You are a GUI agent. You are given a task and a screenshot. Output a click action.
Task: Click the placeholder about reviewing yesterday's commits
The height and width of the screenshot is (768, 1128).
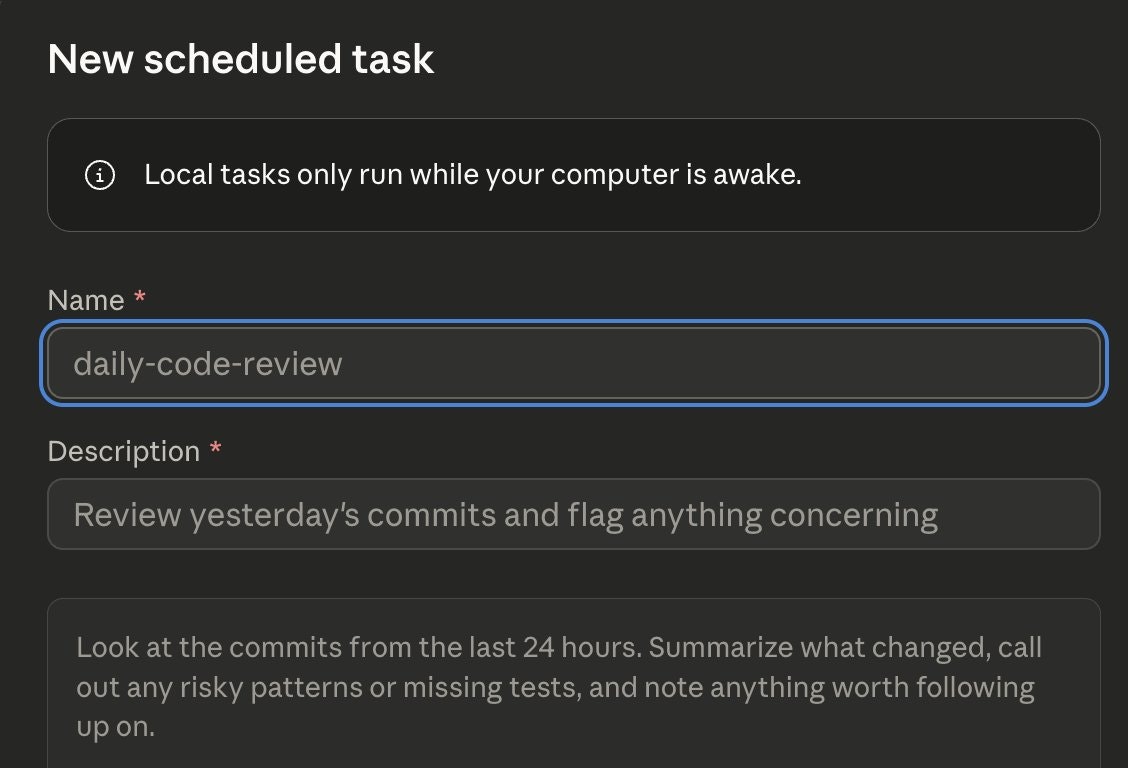(x=504, y=514)
